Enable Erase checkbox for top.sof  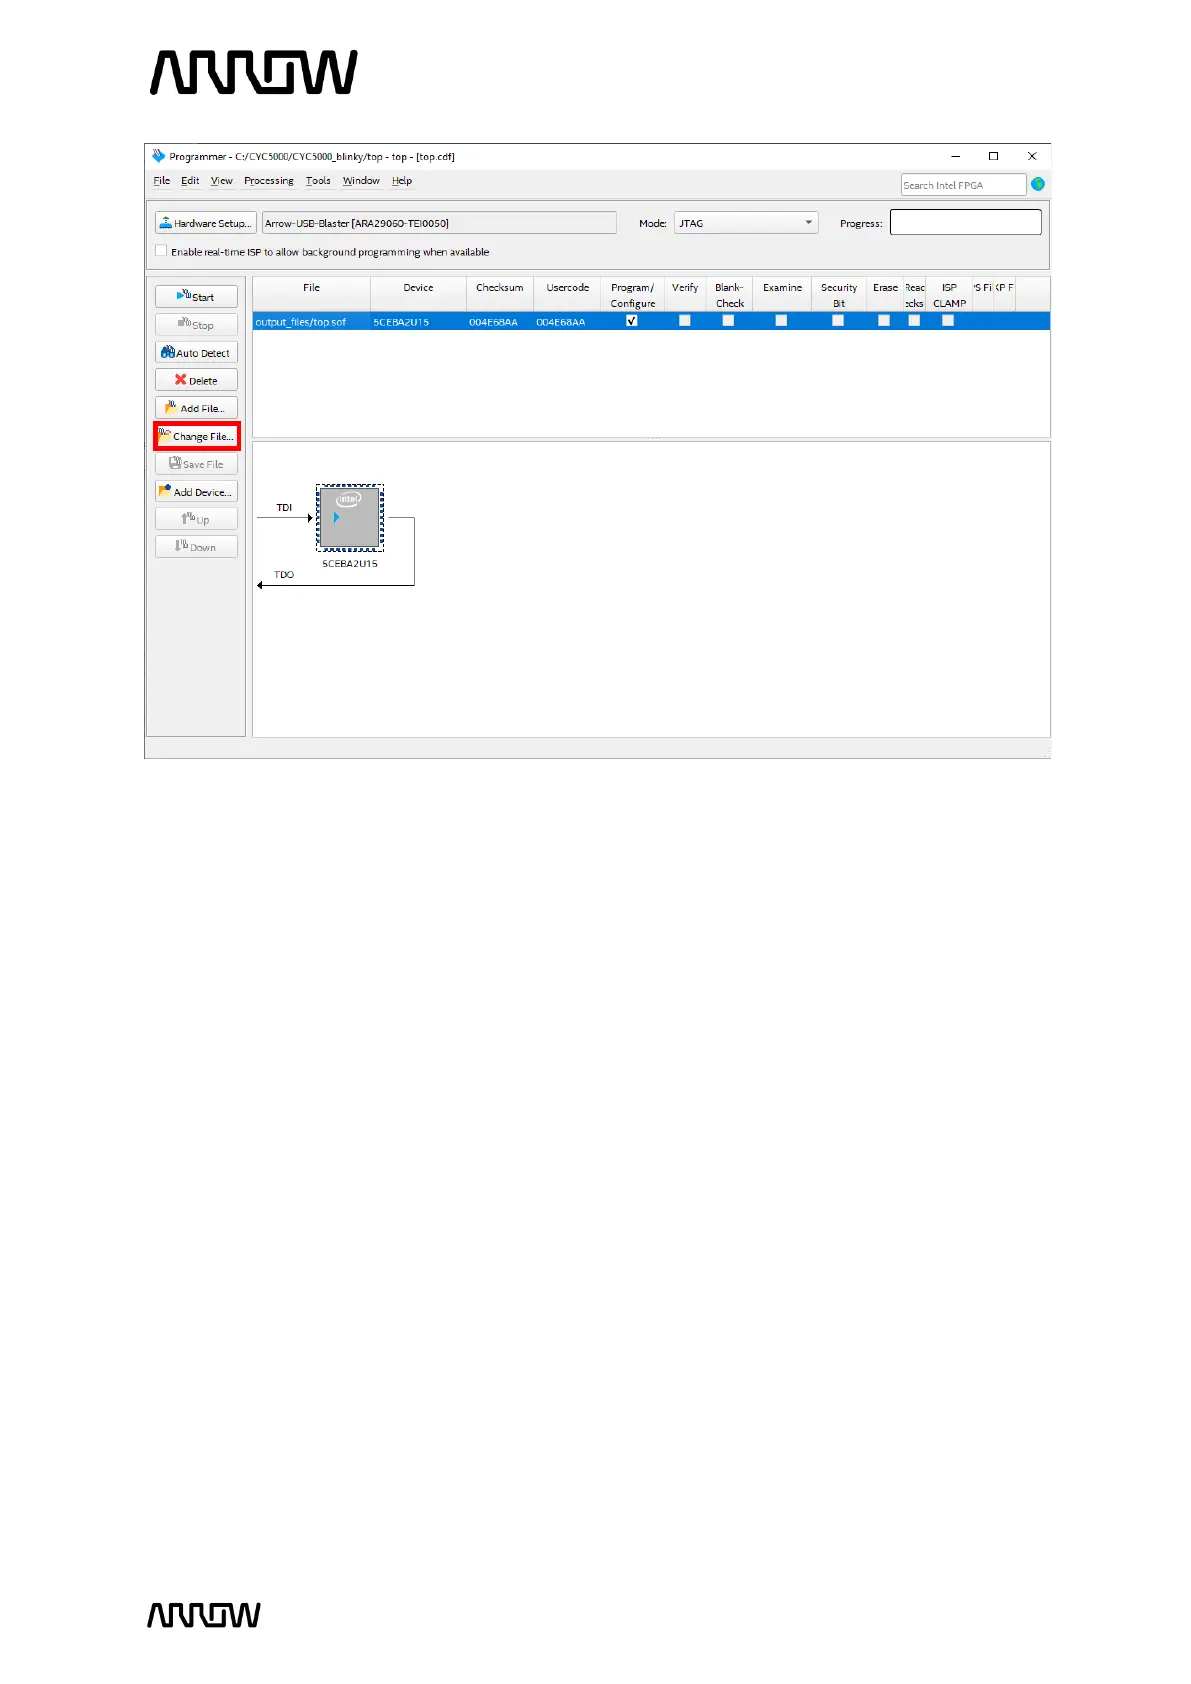[x=884, y=321]
